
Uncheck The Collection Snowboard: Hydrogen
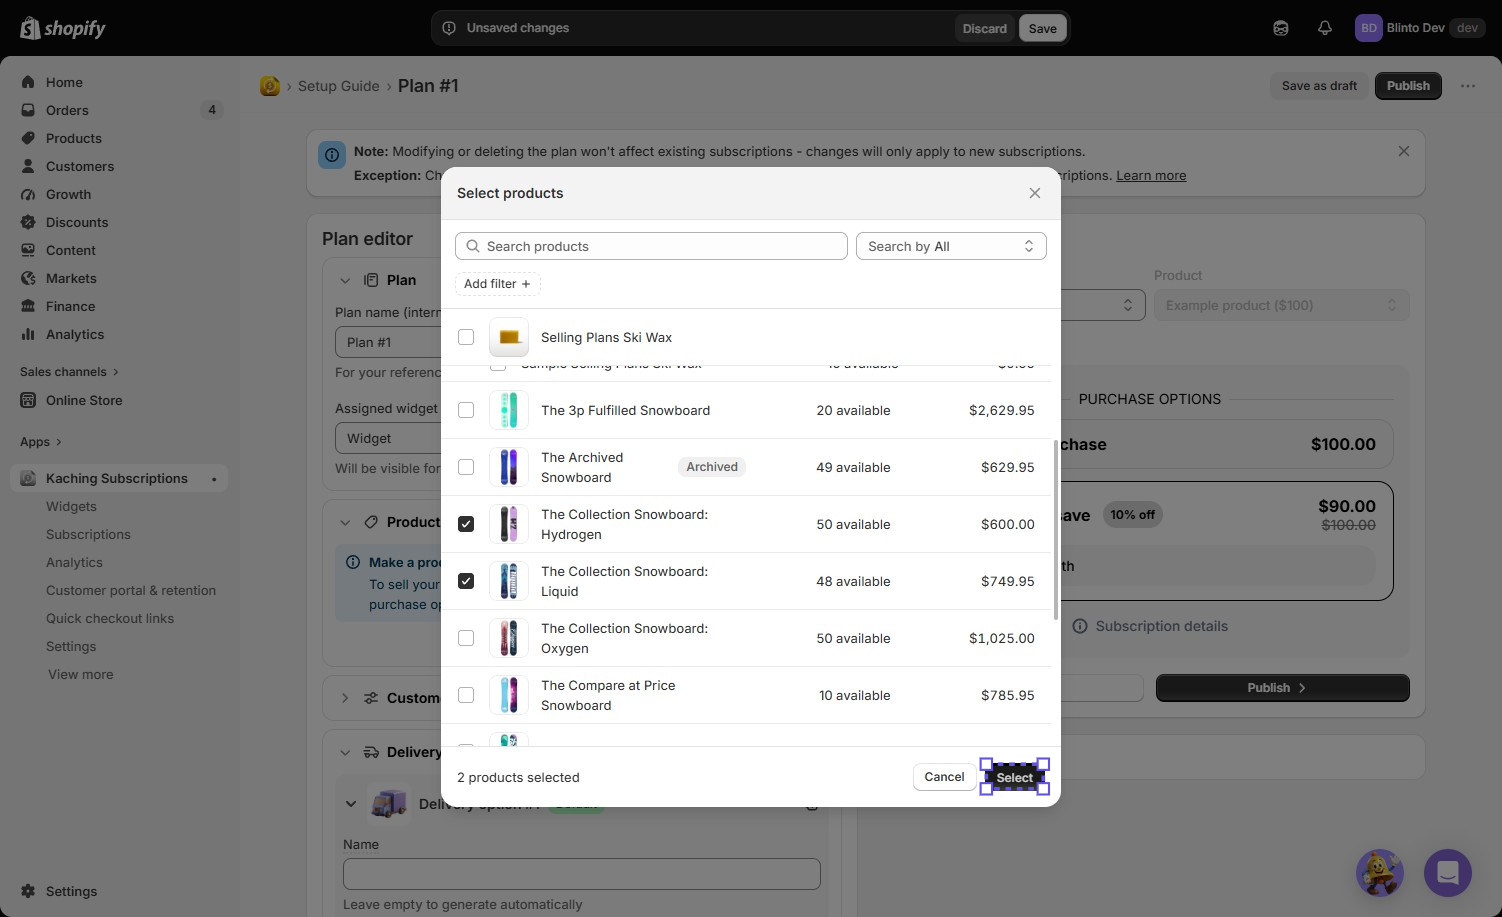click(x=466, y=524)
